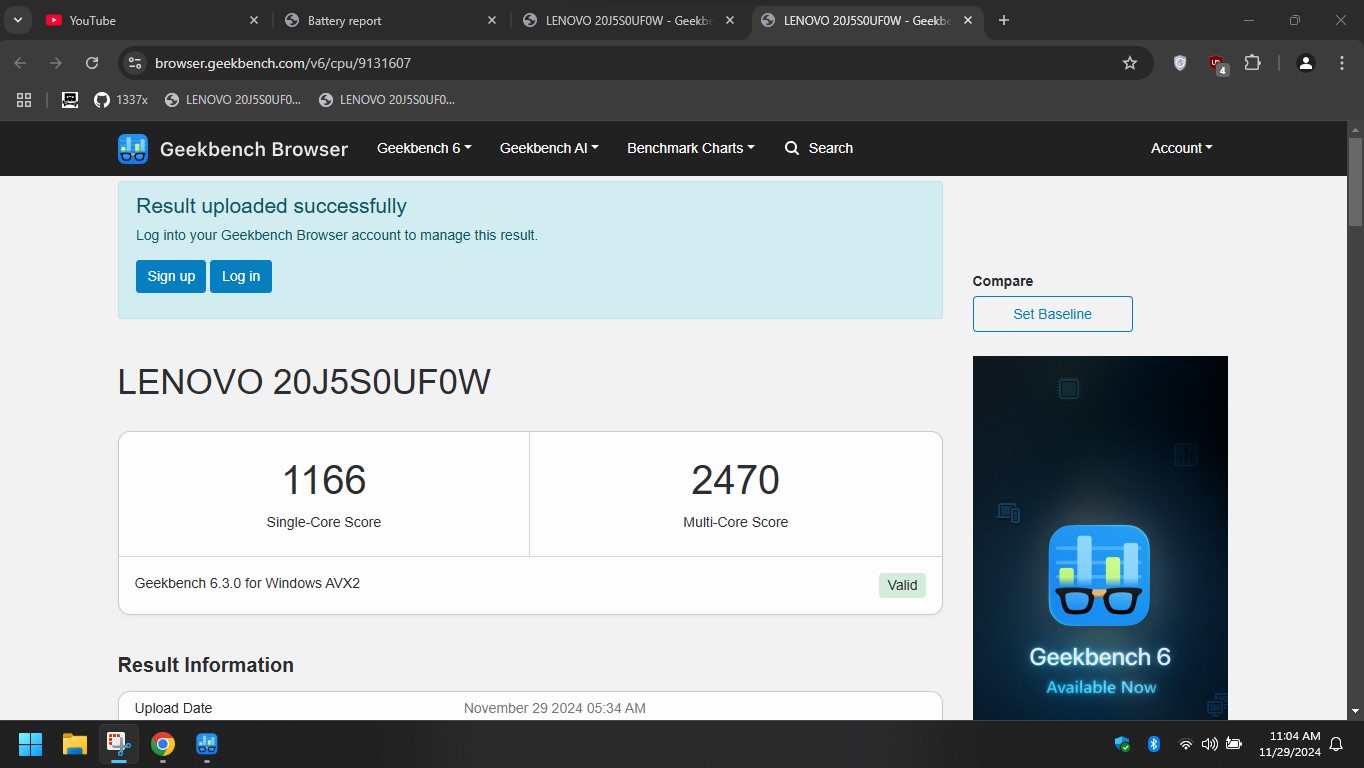
Task: Expand the Geekbench 6 dropdown menu
Action: coord(423,148)
